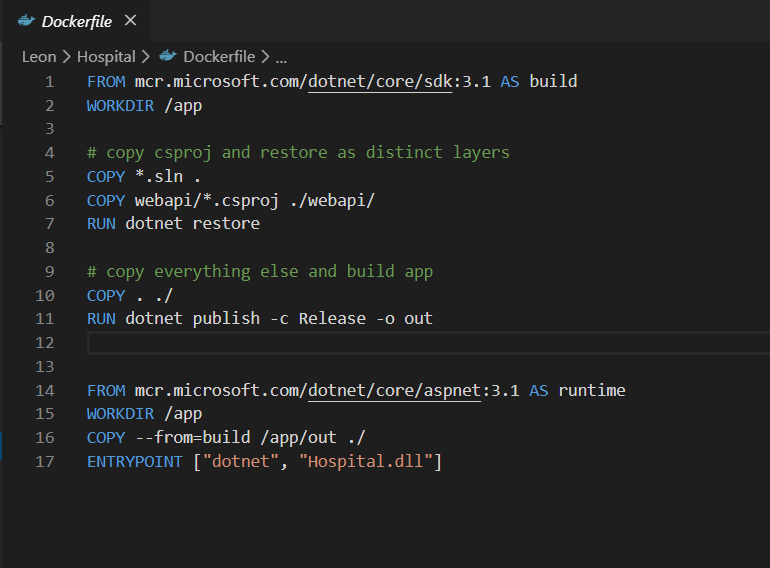
Task: Click the 'RUN dotnet restore' line
Action: click(173, 224)
